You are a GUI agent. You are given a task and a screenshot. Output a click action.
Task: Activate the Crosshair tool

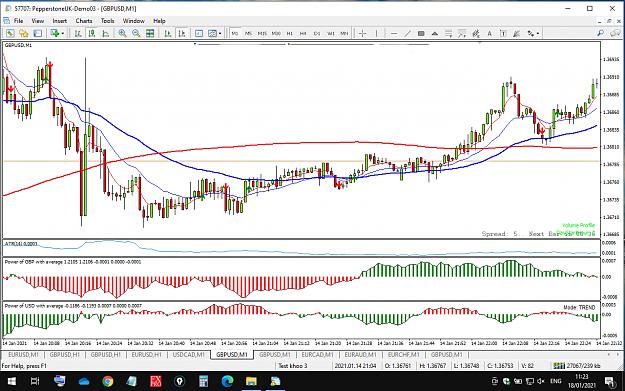point(362,33)
